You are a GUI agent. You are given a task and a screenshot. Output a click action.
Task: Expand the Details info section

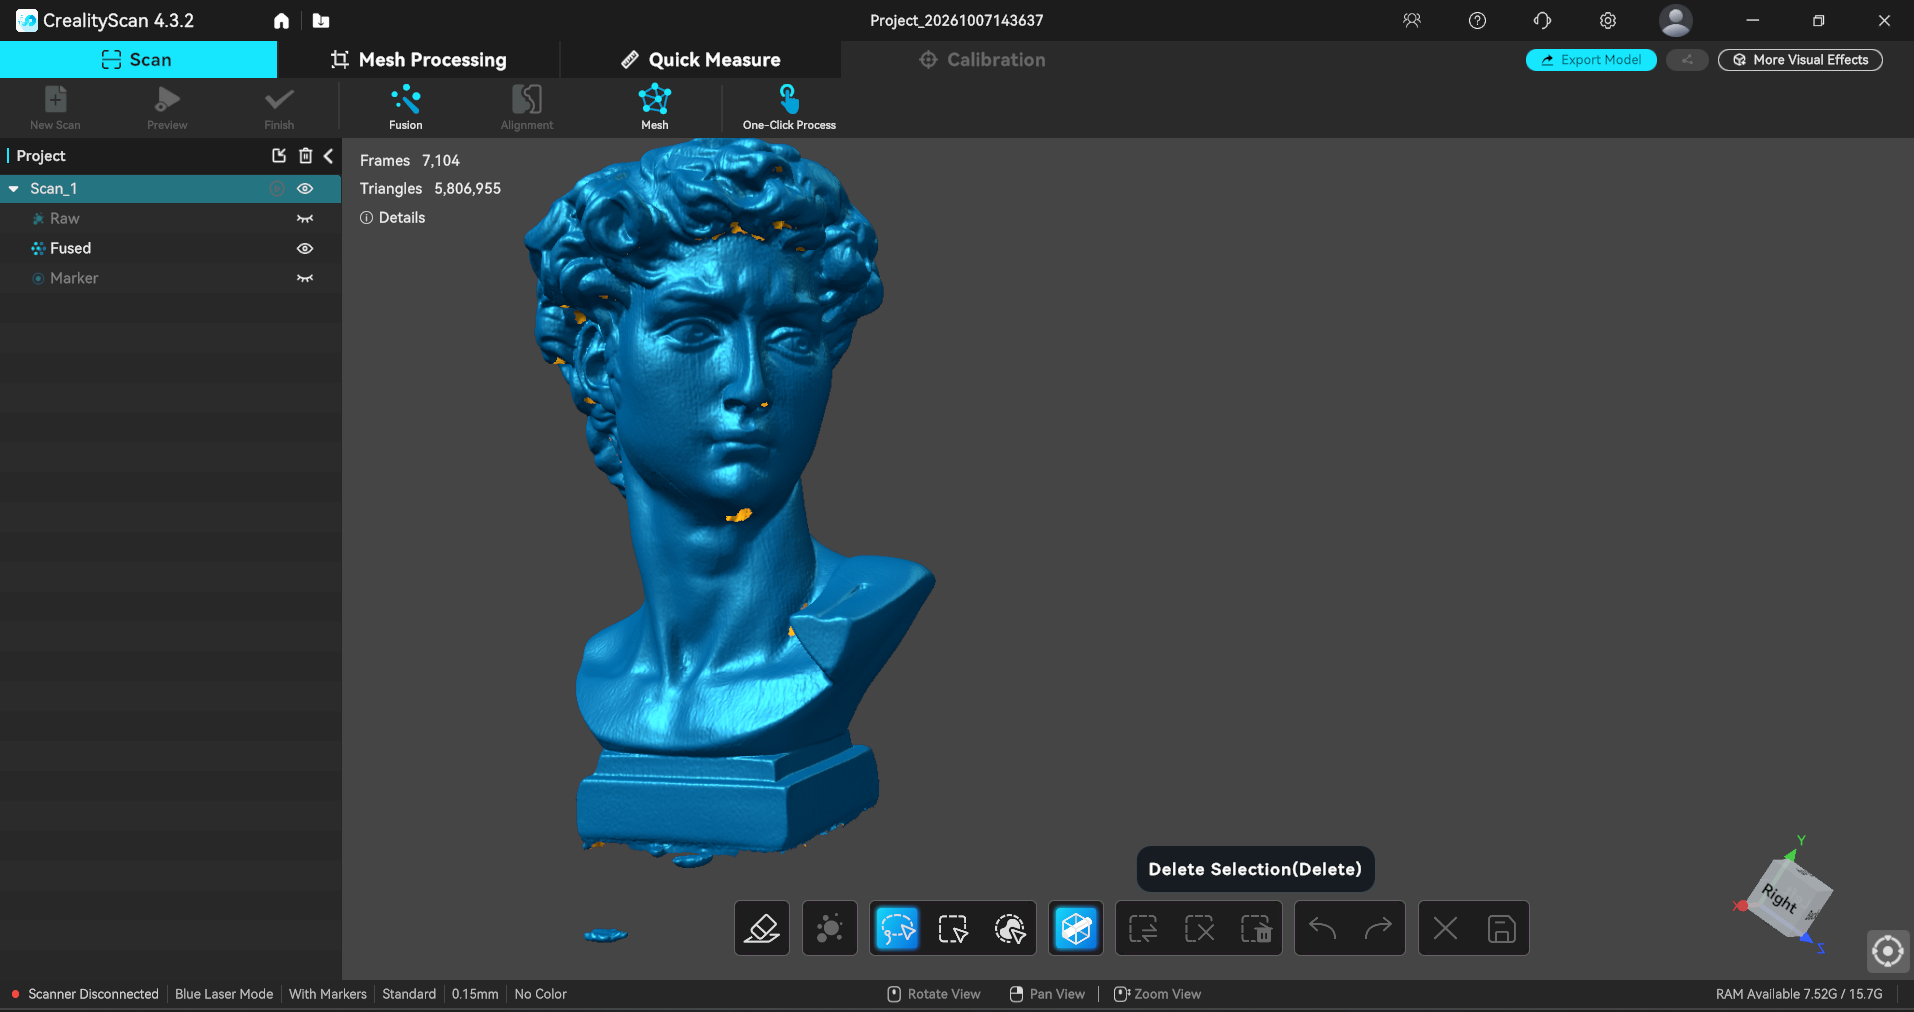pos(393,217)
